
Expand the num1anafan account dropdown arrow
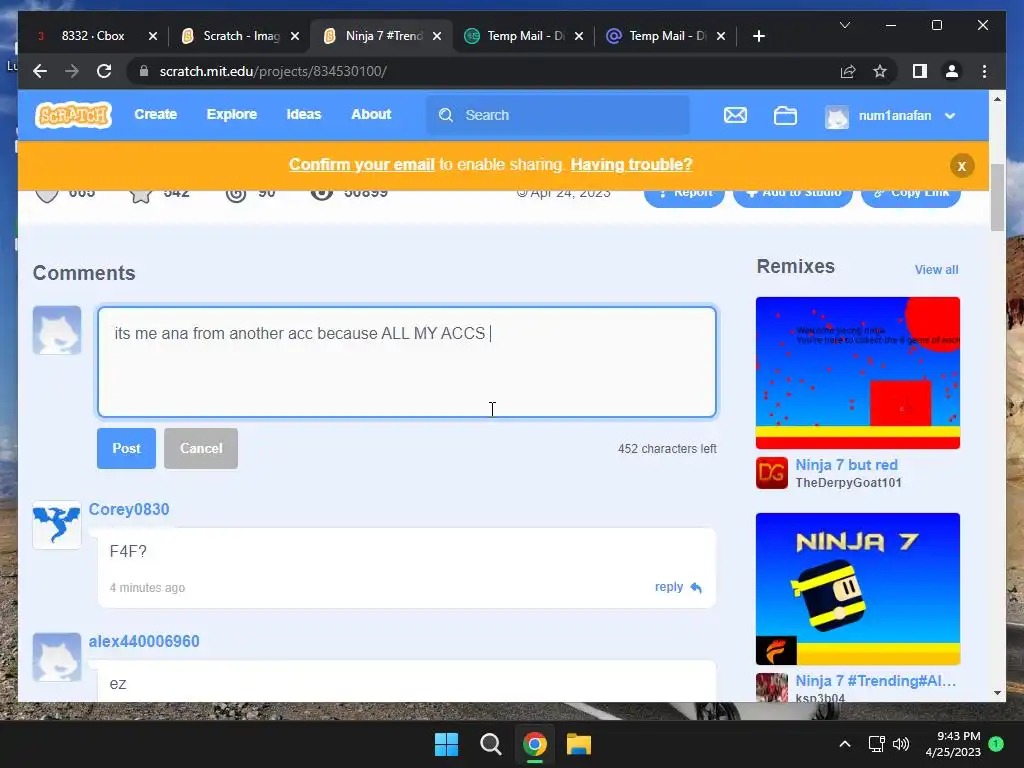950,116
